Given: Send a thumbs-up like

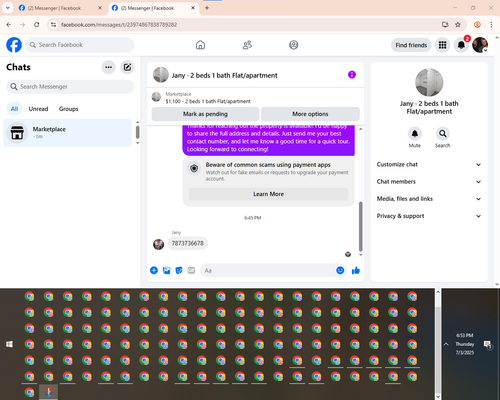Looking at the screenshot, I should tap(356, 270).
